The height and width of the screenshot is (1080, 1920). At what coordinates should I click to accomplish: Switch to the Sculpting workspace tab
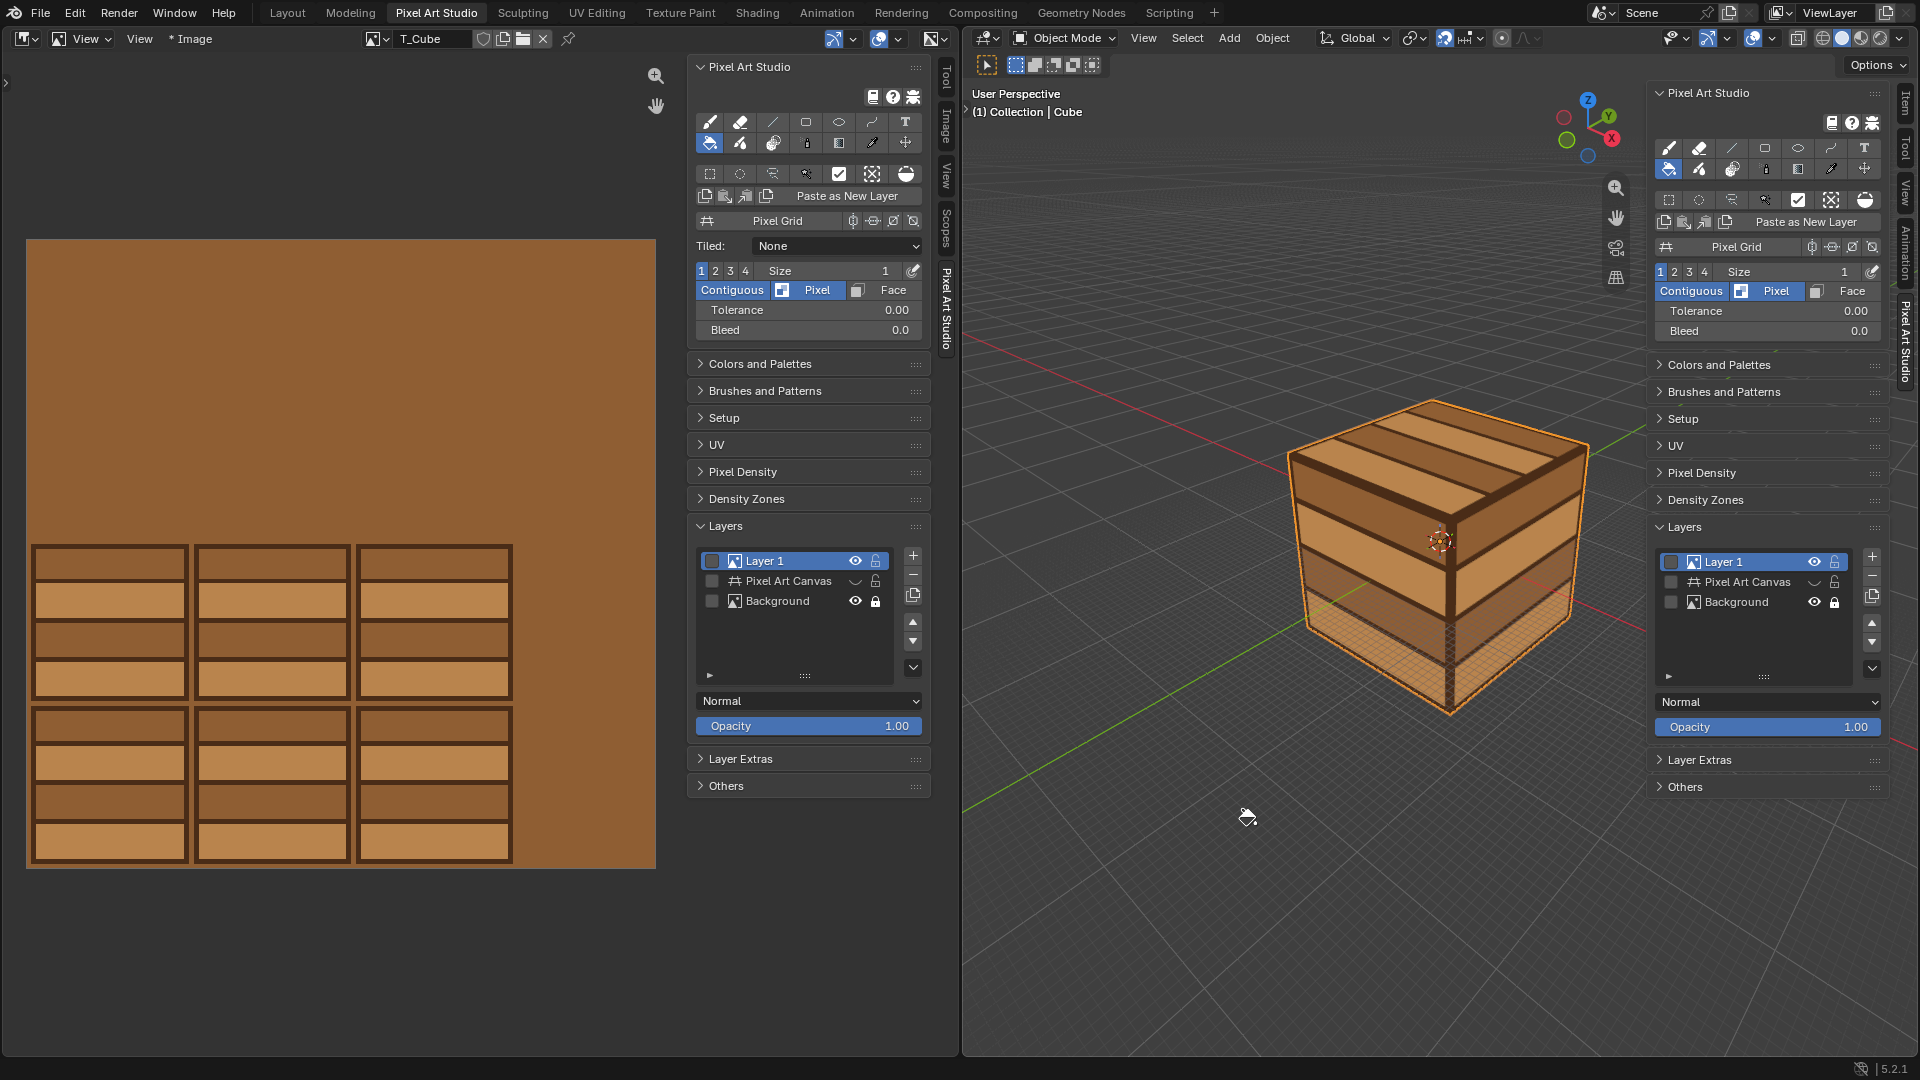[x=523, y=13]
